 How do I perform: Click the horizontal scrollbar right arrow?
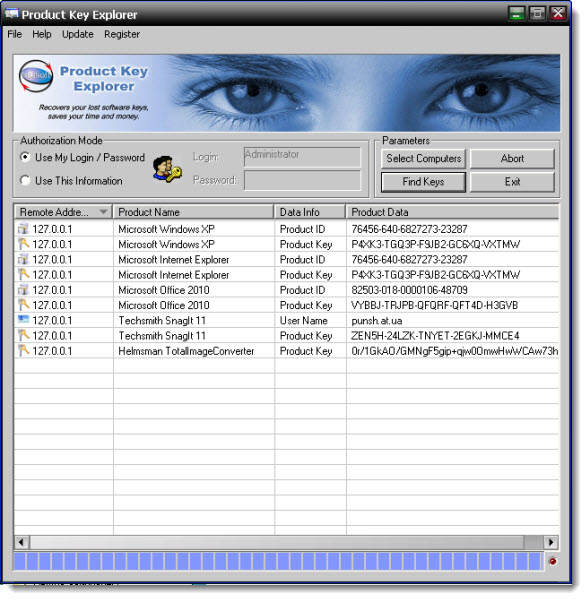[x=551, y=542]
